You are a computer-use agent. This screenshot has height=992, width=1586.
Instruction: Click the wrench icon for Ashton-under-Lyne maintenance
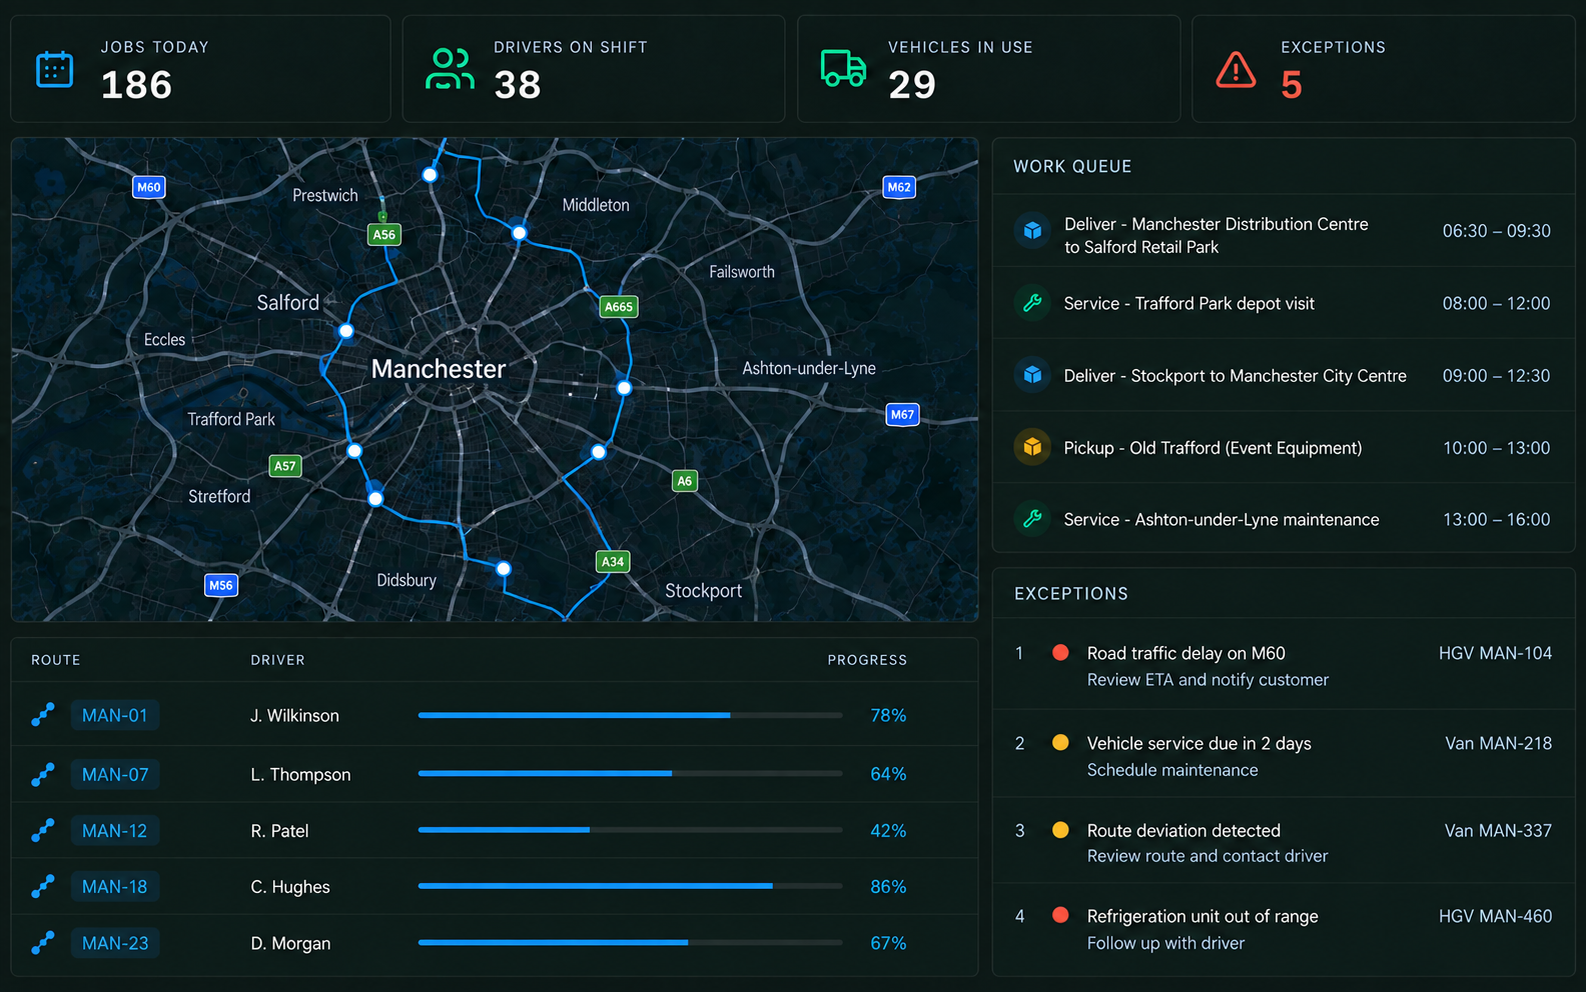(1033, 519)
